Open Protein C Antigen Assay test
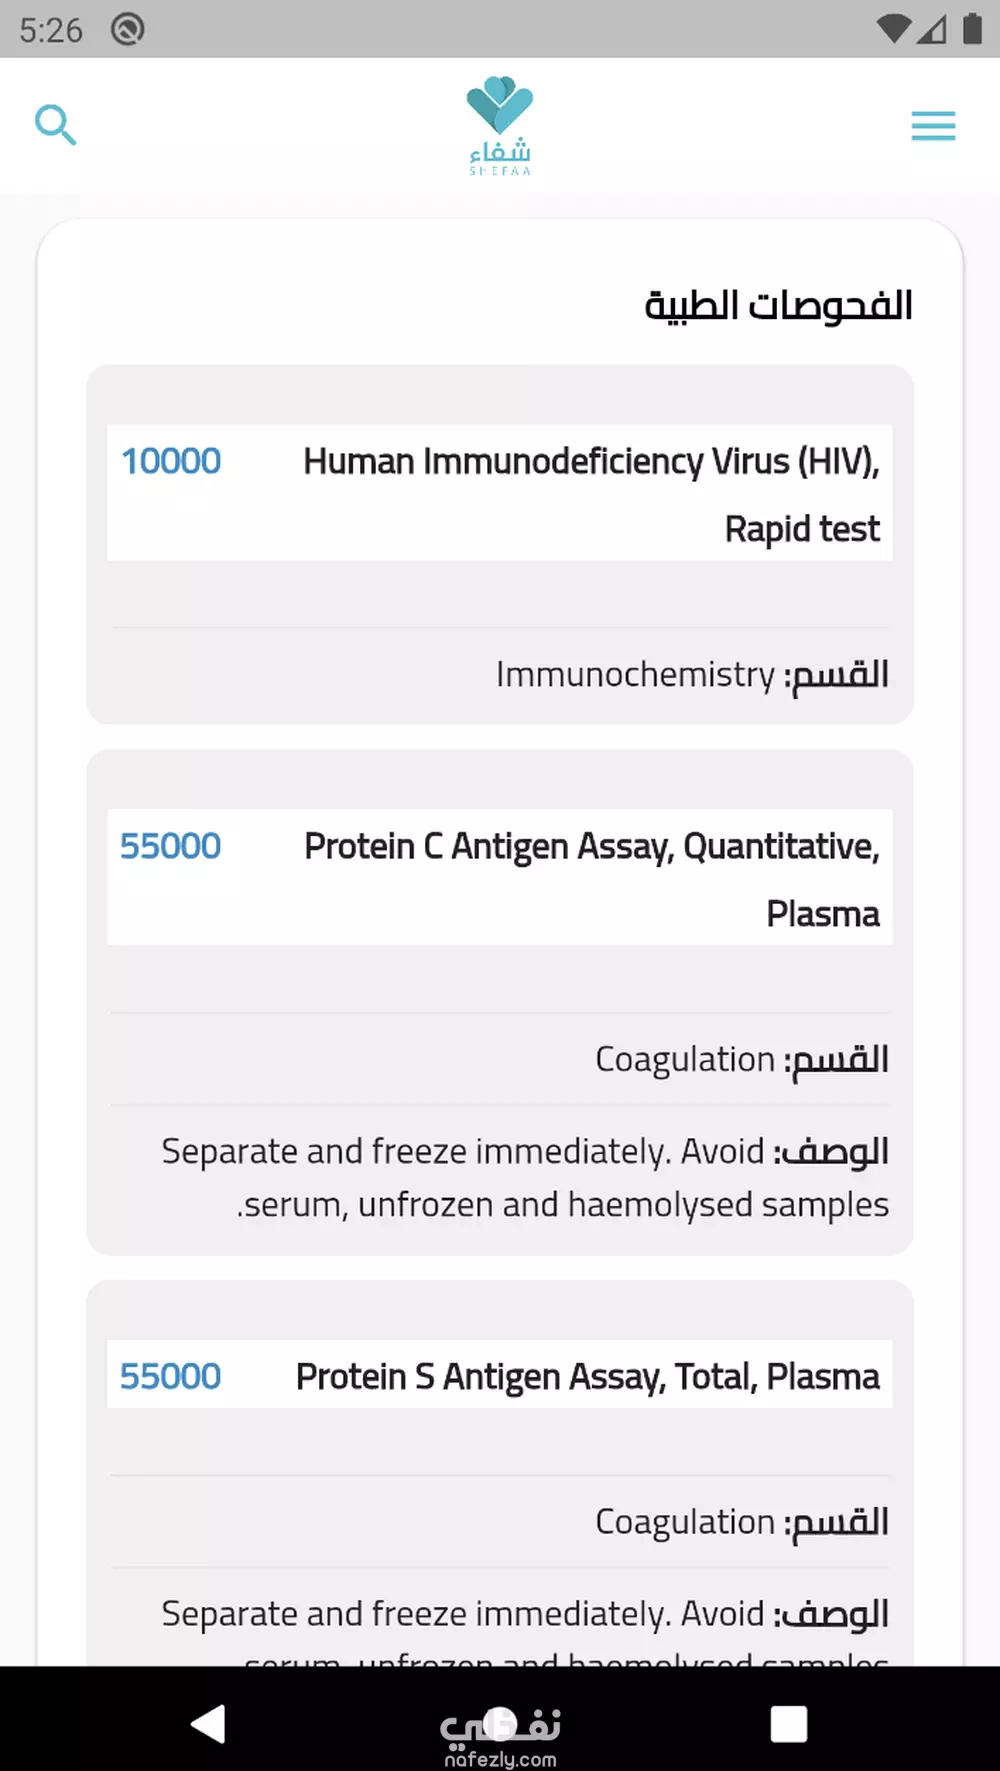This screenshot has height=1771, width=1000. pyautogui.click(x=591, y=878)
